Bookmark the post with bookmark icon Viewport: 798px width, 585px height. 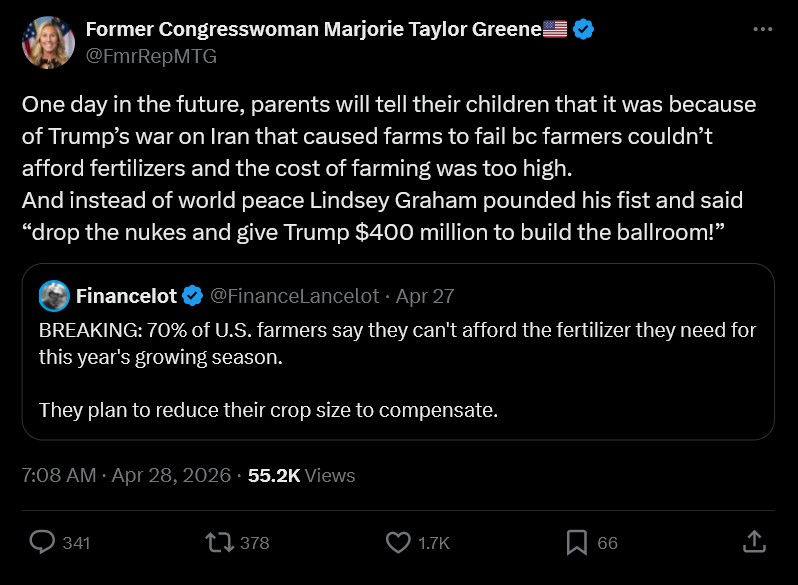tap(577, 542)
